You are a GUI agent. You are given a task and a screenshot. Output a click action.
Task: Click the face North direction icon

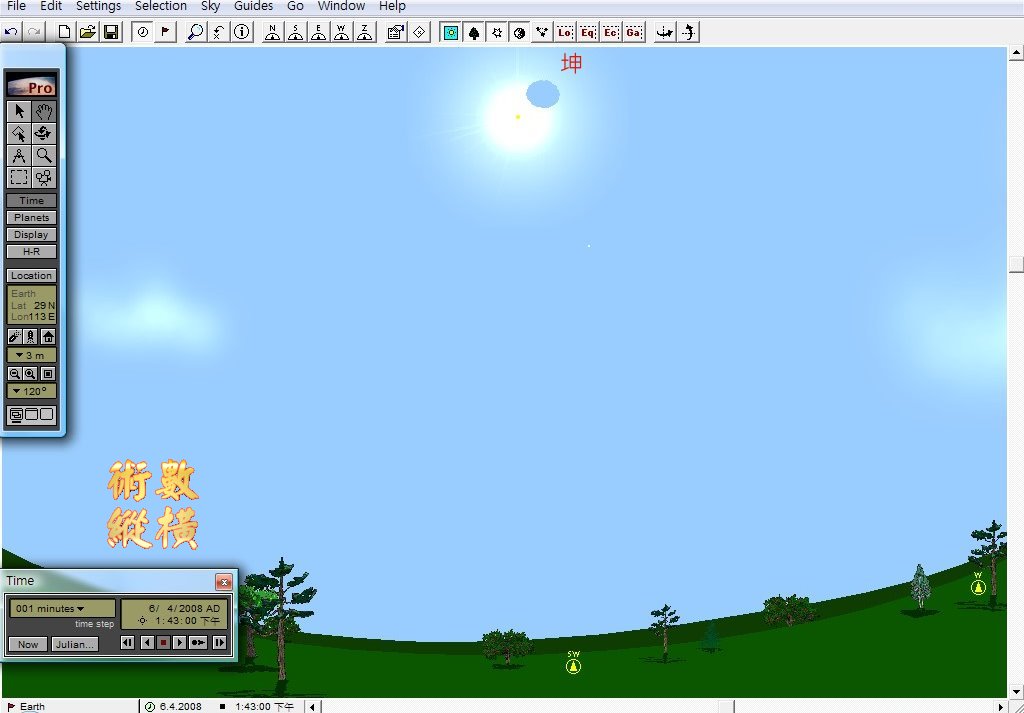pos(272,32)
